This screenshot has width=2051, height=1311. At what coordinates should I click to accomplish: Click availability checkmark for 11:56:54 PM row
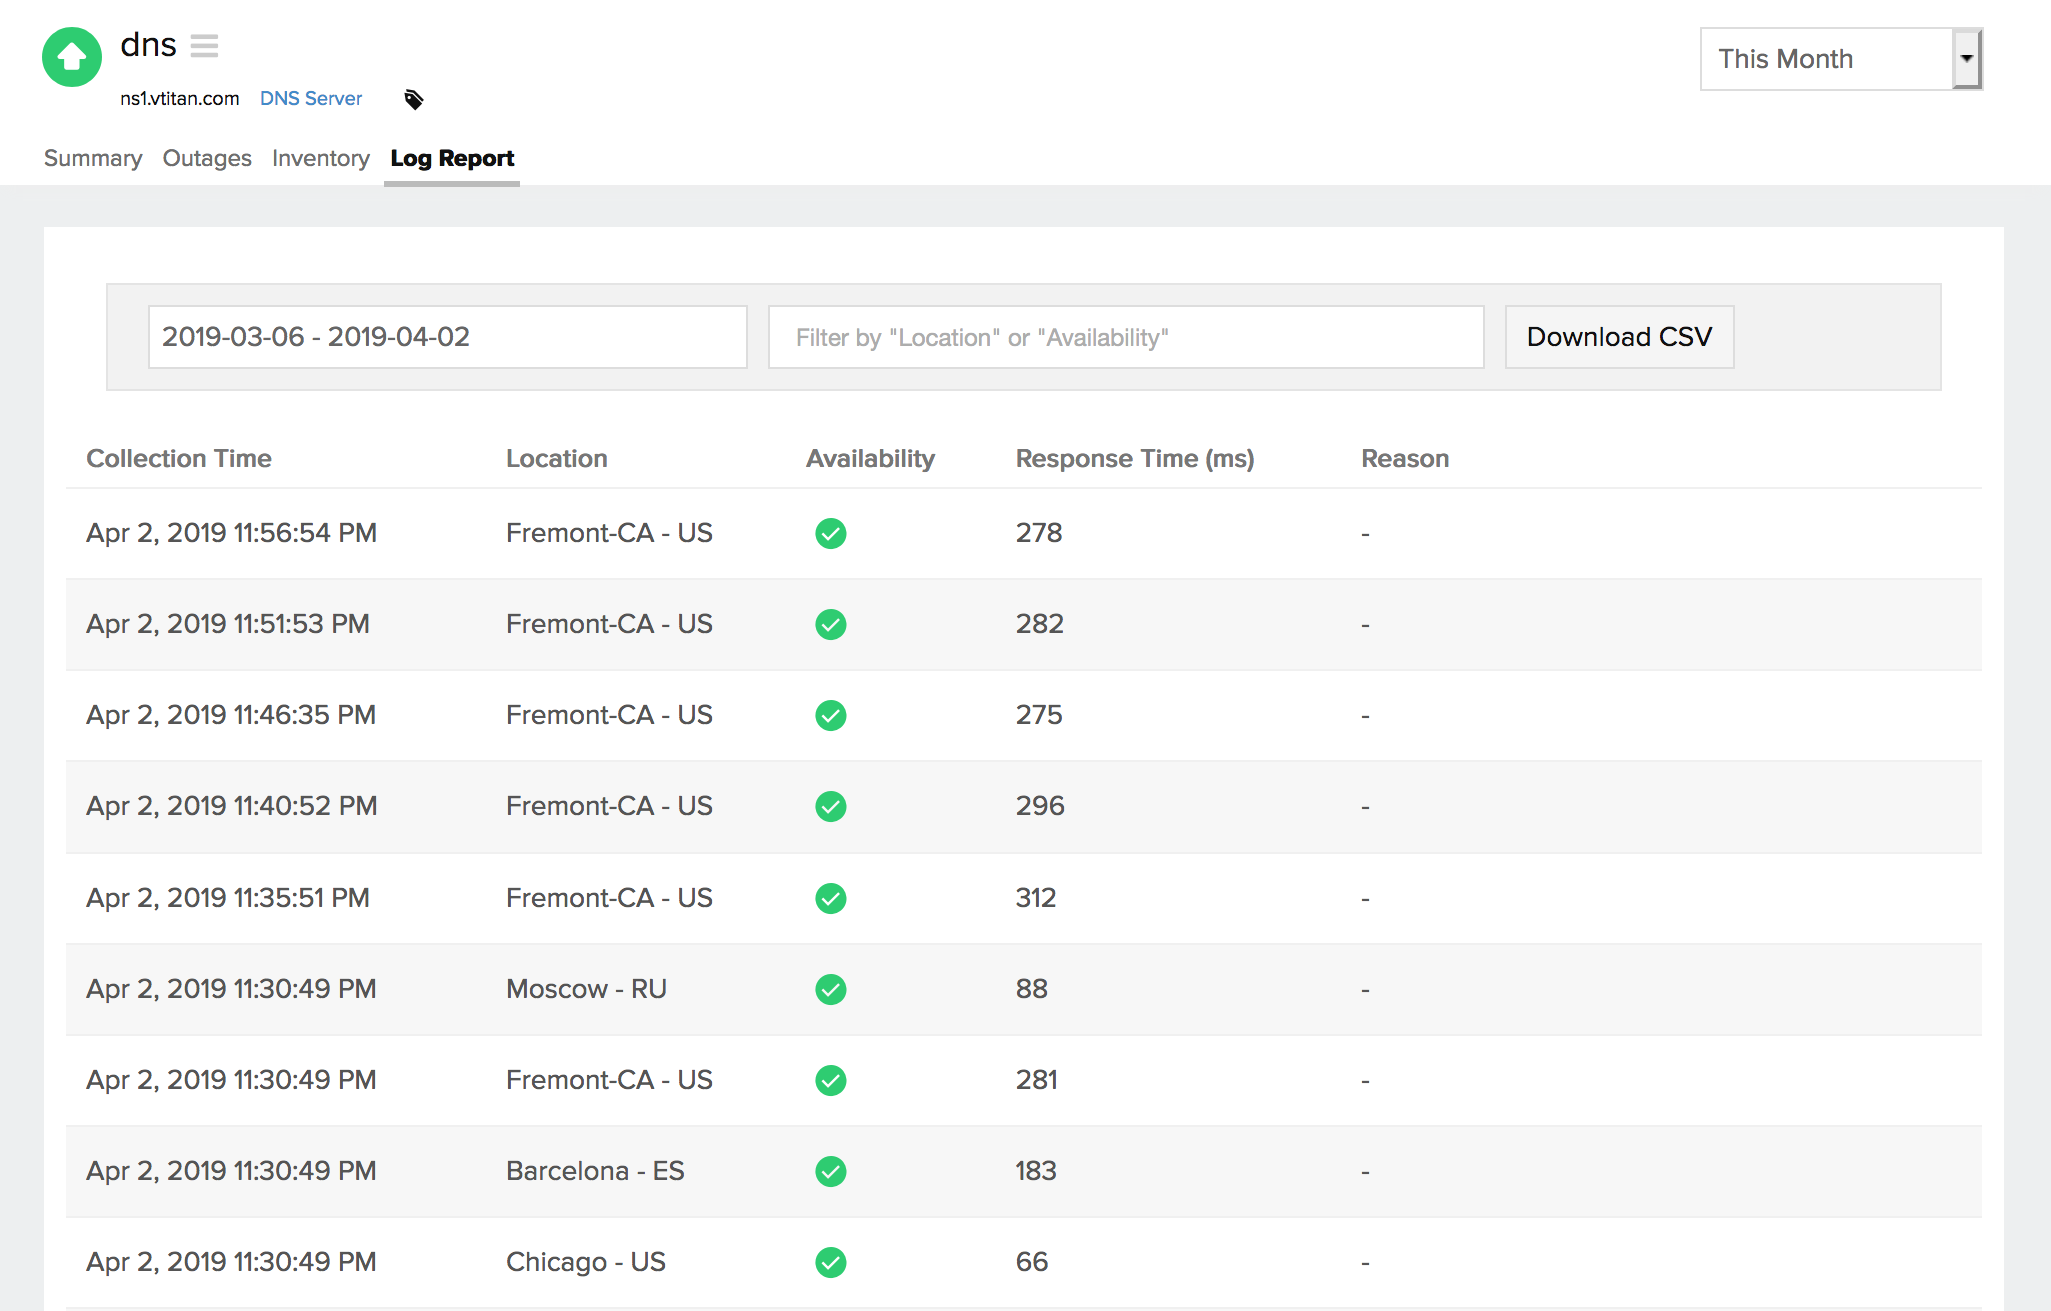click(x=830, y=533)
